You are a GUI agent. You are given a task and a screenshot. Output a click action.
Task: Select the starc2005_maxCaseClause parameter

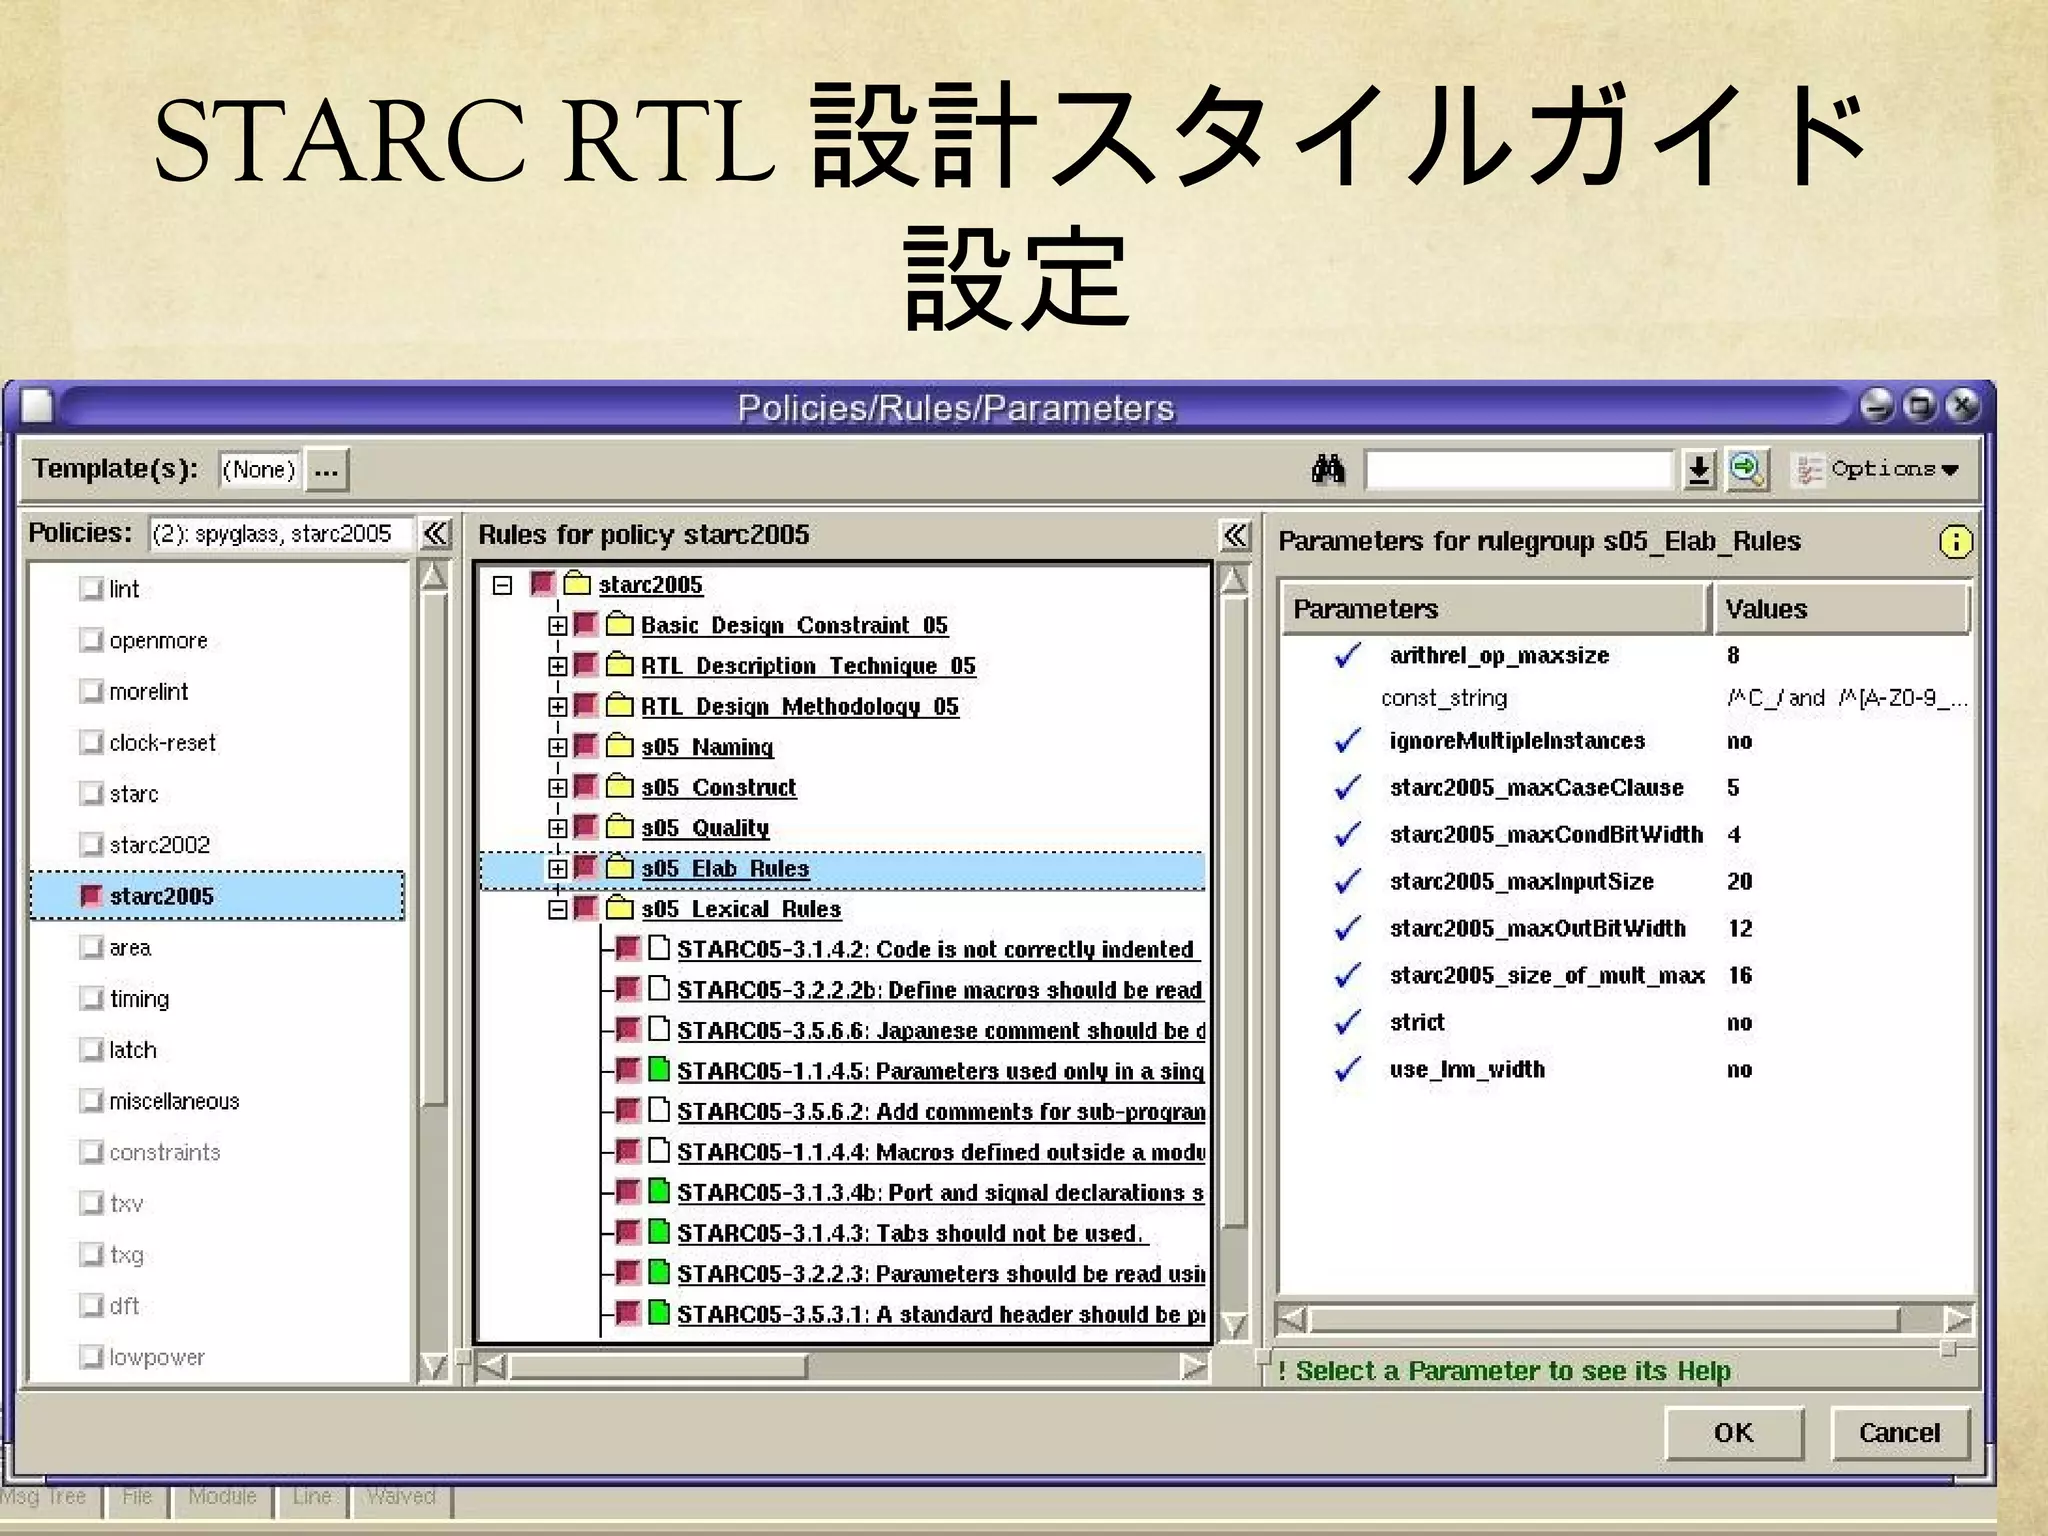click(x=1536, y=788)
